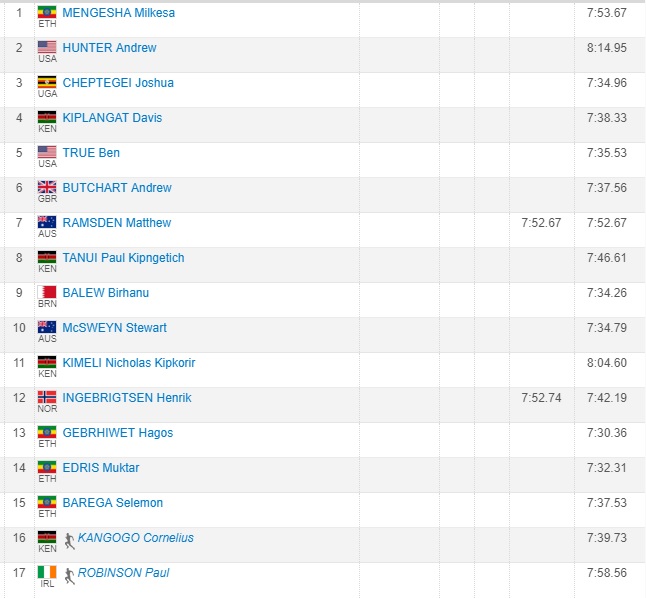Click the Ireland flag in row 17
The width and height of the screenshot is (646, 598).
47,572
